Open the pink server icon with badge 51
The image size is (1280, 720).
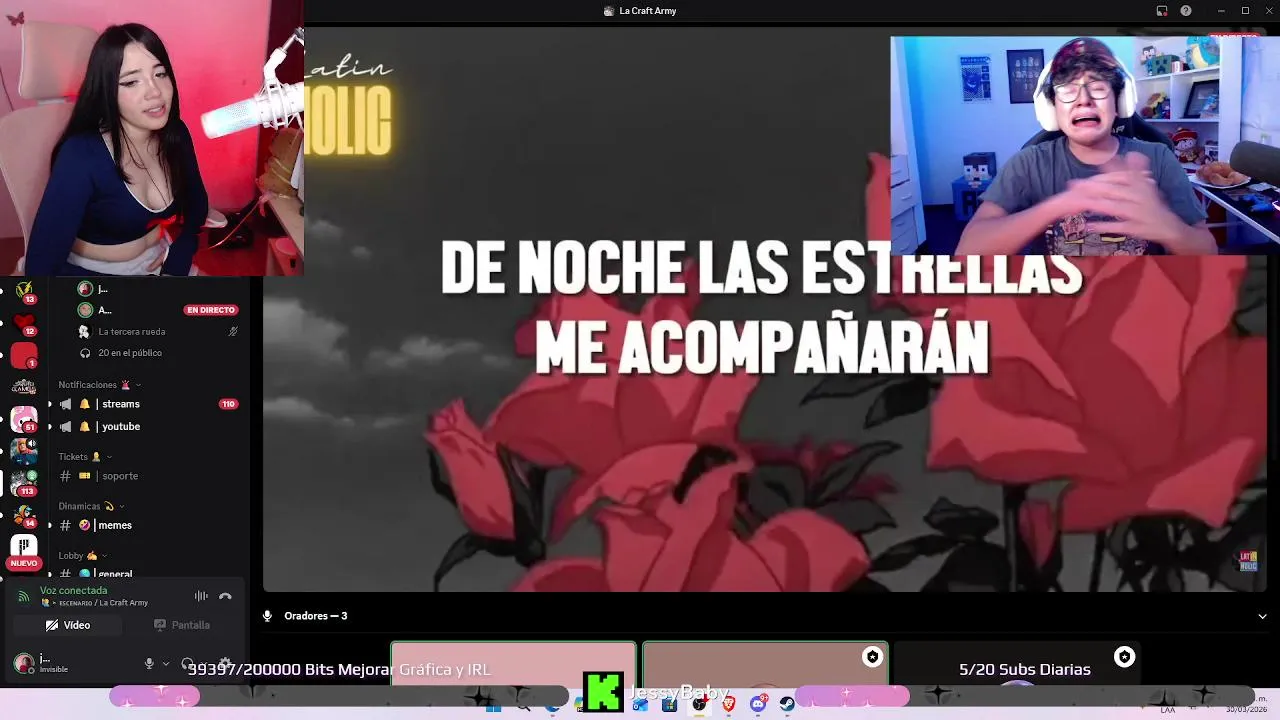coord(24,419)
